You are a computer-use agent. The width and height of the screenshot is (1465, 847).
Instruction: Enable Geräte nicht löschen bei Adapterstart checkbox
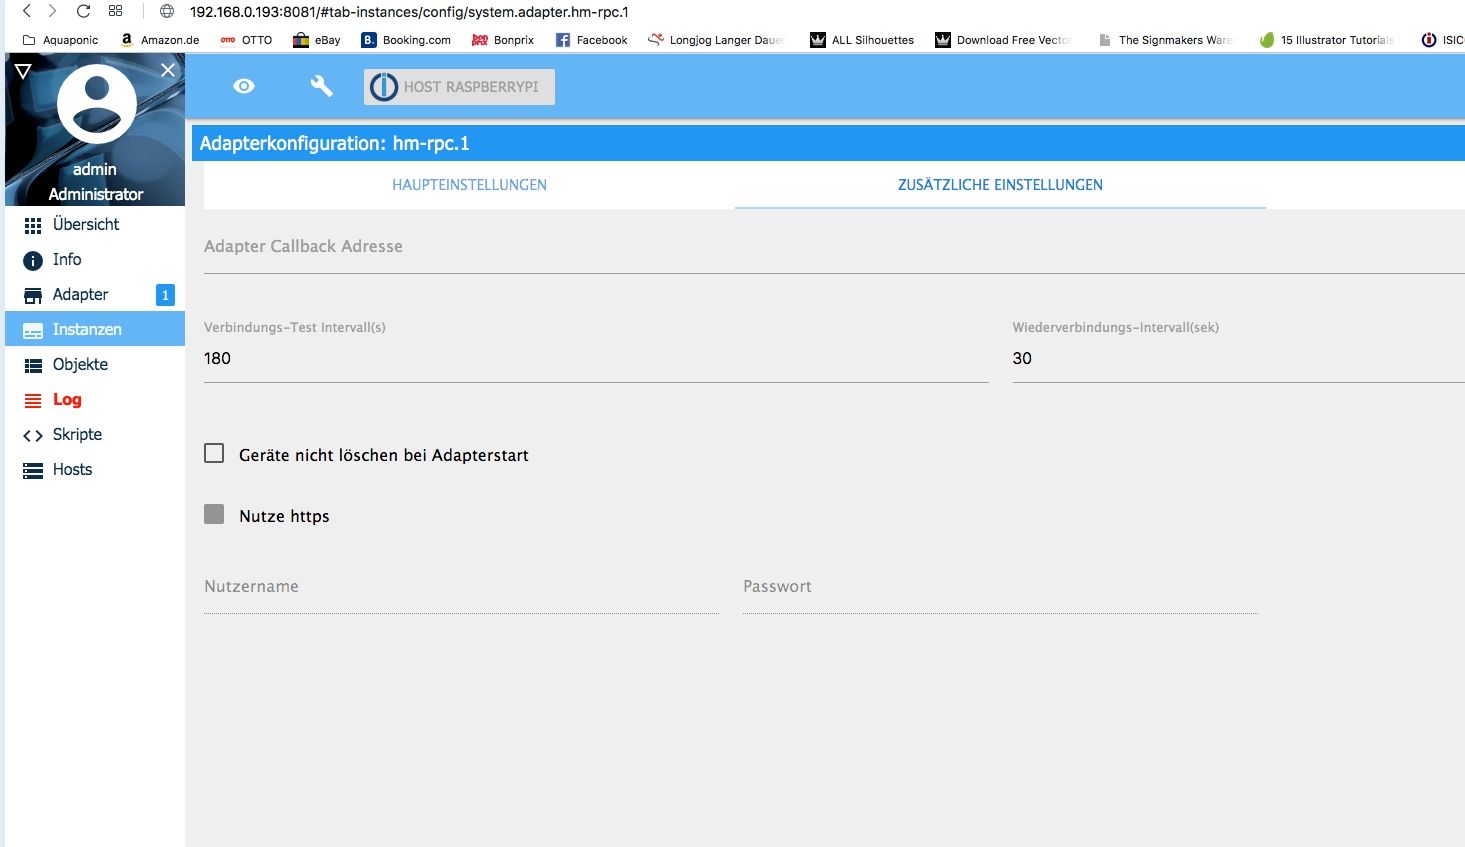(x=214, y=453)
